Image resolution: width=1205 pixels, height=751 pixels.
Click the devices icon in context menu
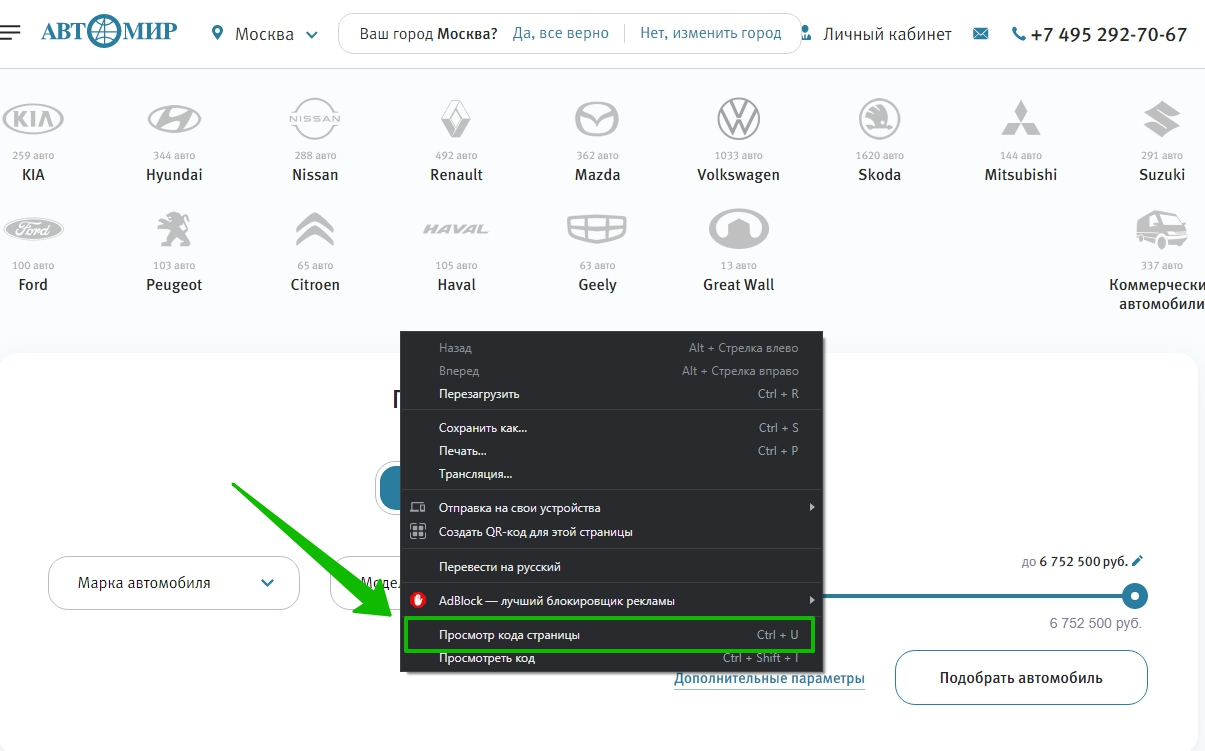click(418, 508)
